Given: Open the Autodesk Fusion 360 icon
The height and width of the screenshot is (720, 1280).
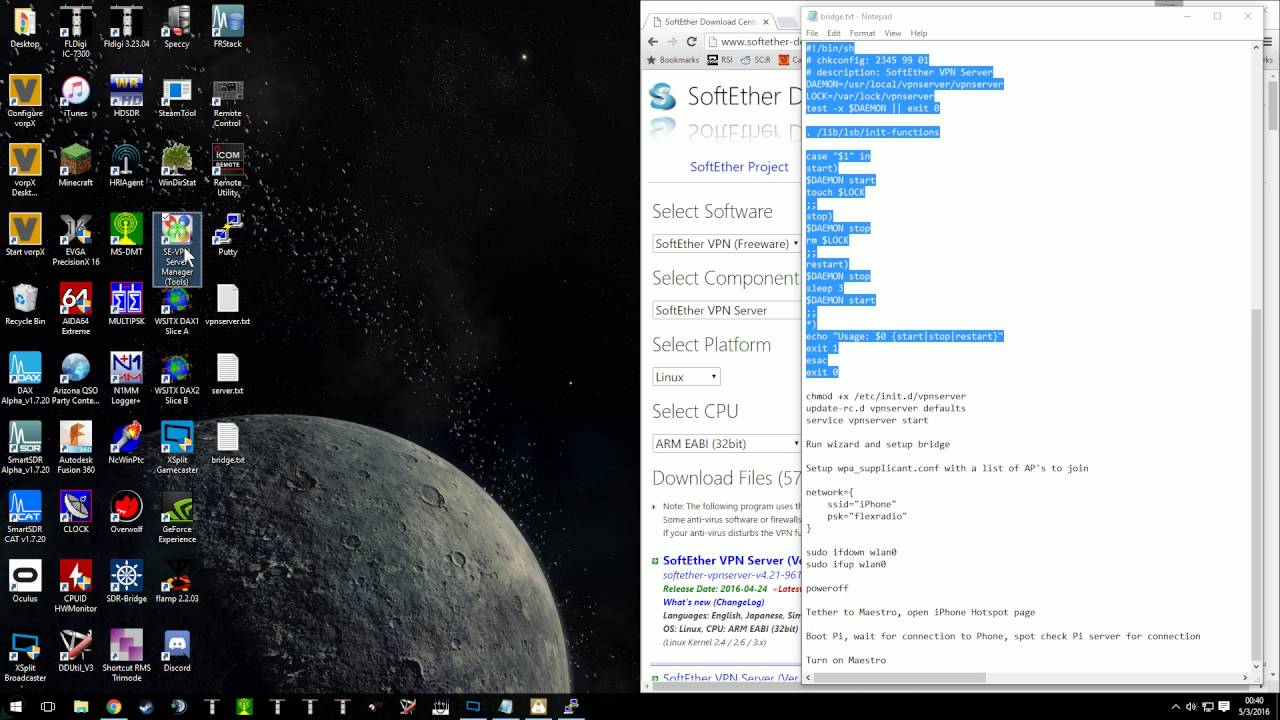Looking at the screenshot, I should click(x=76, y=448).
